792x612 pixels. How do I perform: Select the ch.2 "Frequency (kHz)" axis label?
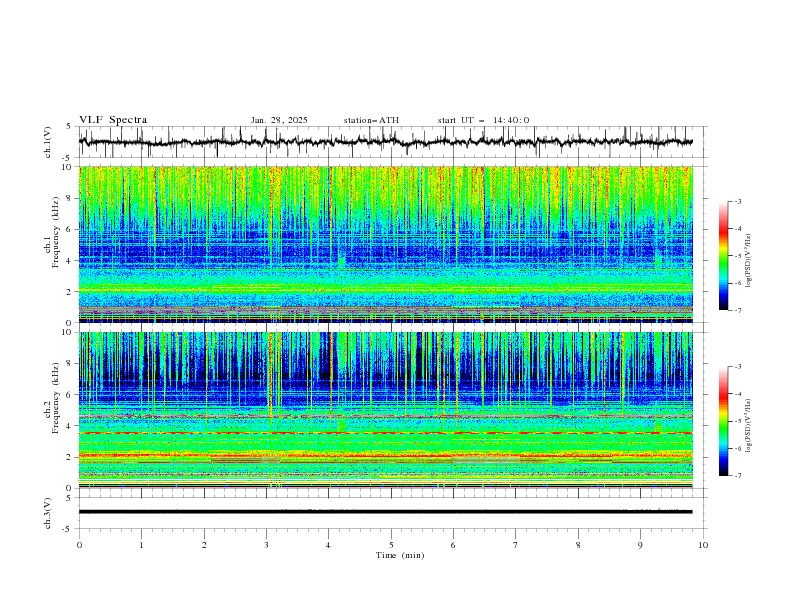56,397
